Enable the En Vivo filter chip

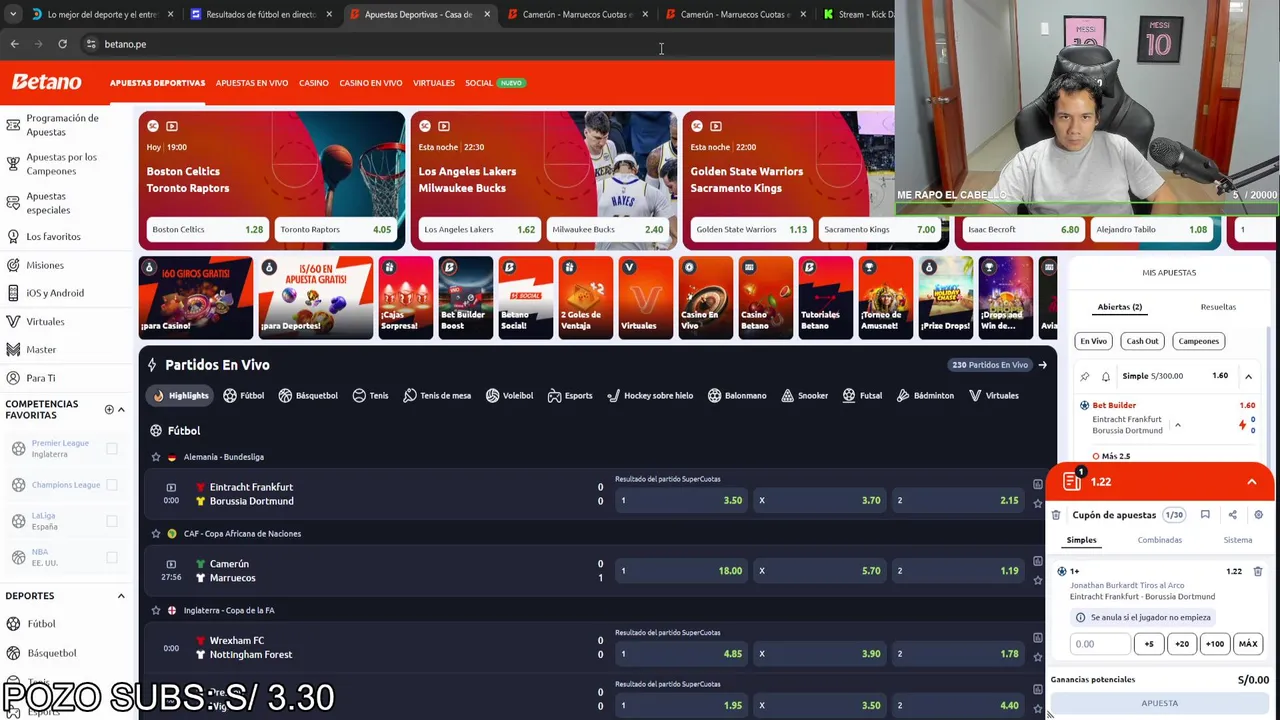1093,341
